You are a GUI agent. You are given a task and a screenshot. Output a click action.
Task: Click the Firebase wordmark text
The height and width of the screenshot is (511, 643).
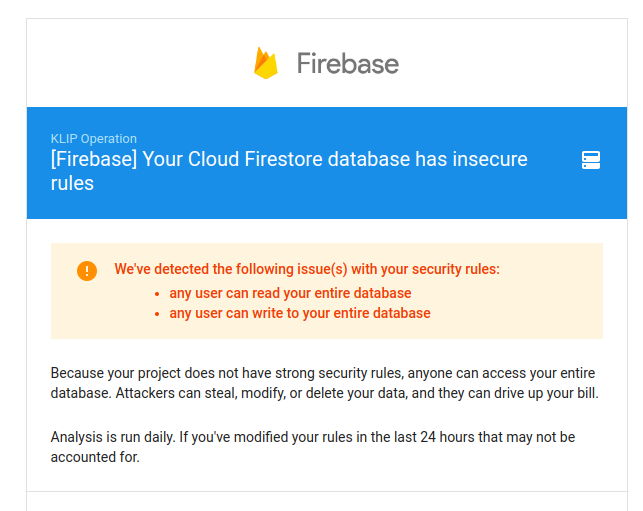click(348, 64)
